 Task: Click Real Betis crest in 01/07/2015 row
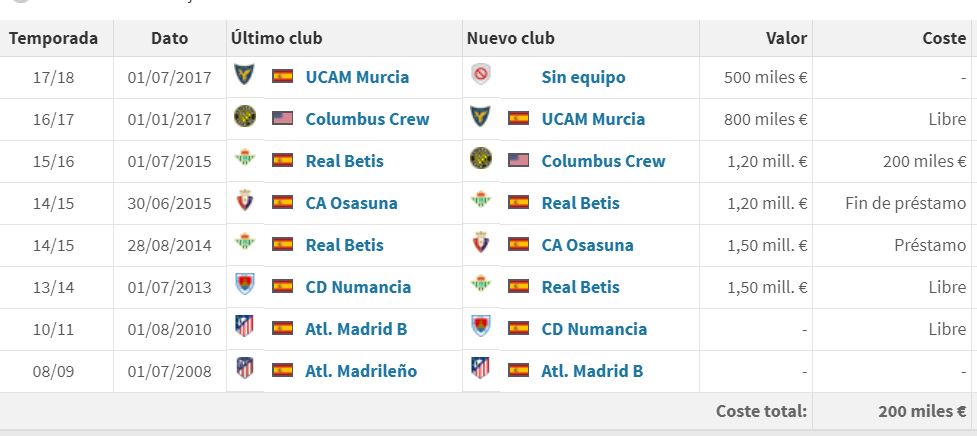243,160
